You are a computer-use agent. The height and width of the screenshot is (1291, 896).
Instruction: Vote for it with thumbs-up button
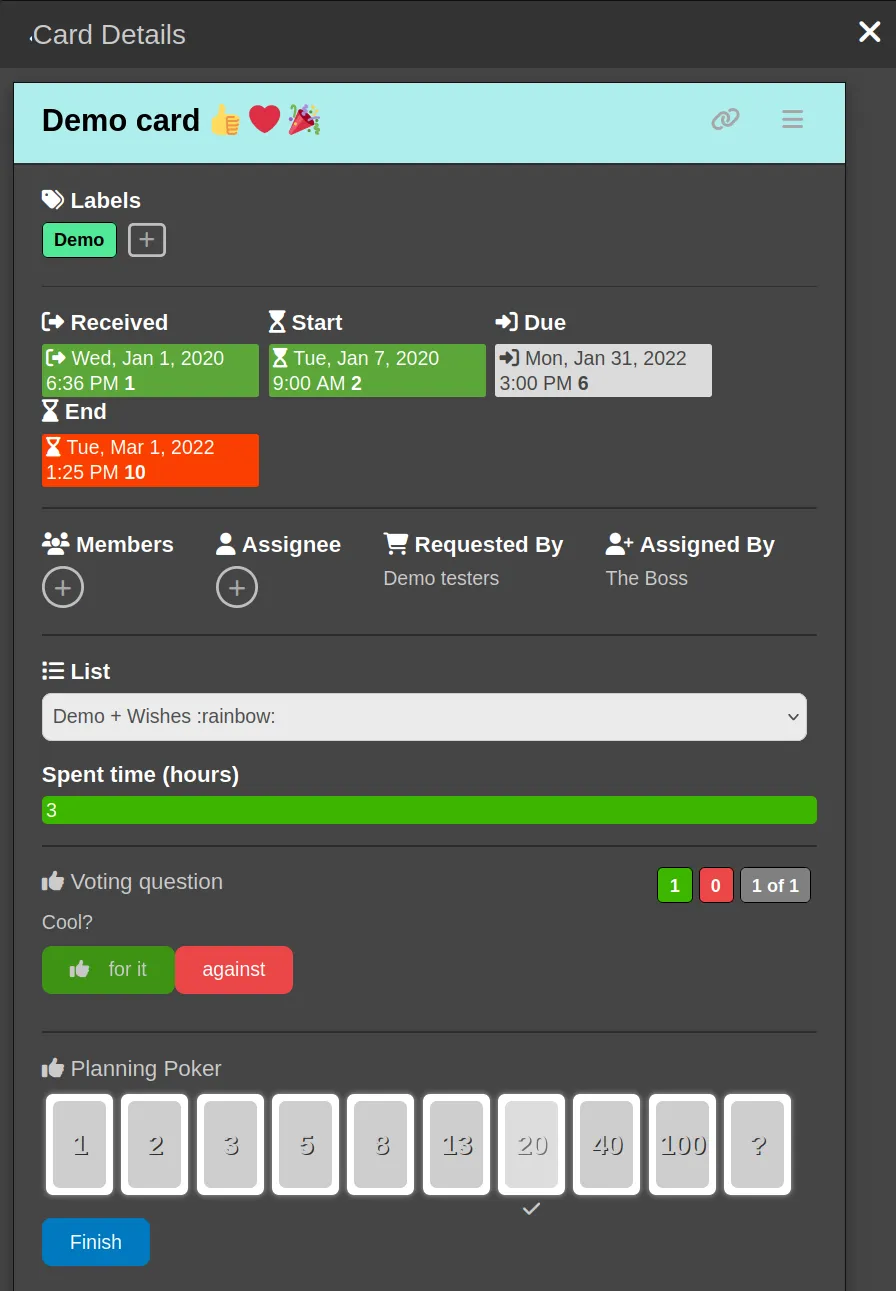coord(108,970)
